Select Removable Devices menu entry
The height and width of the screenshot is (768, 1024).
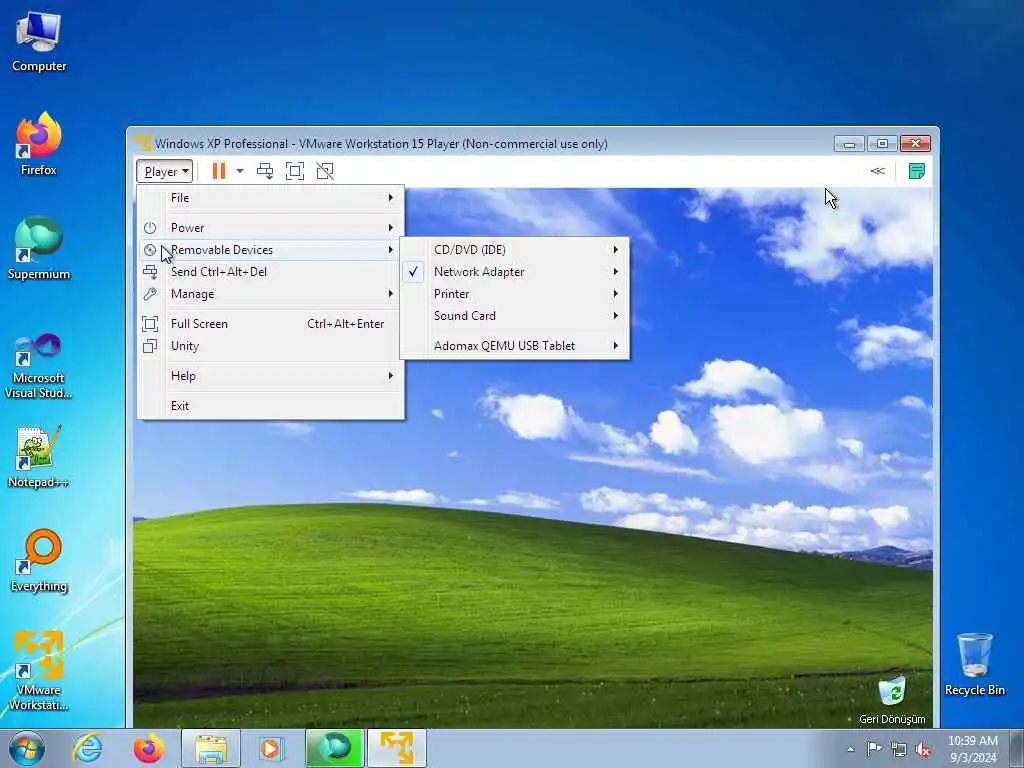(x=271, y=250)
